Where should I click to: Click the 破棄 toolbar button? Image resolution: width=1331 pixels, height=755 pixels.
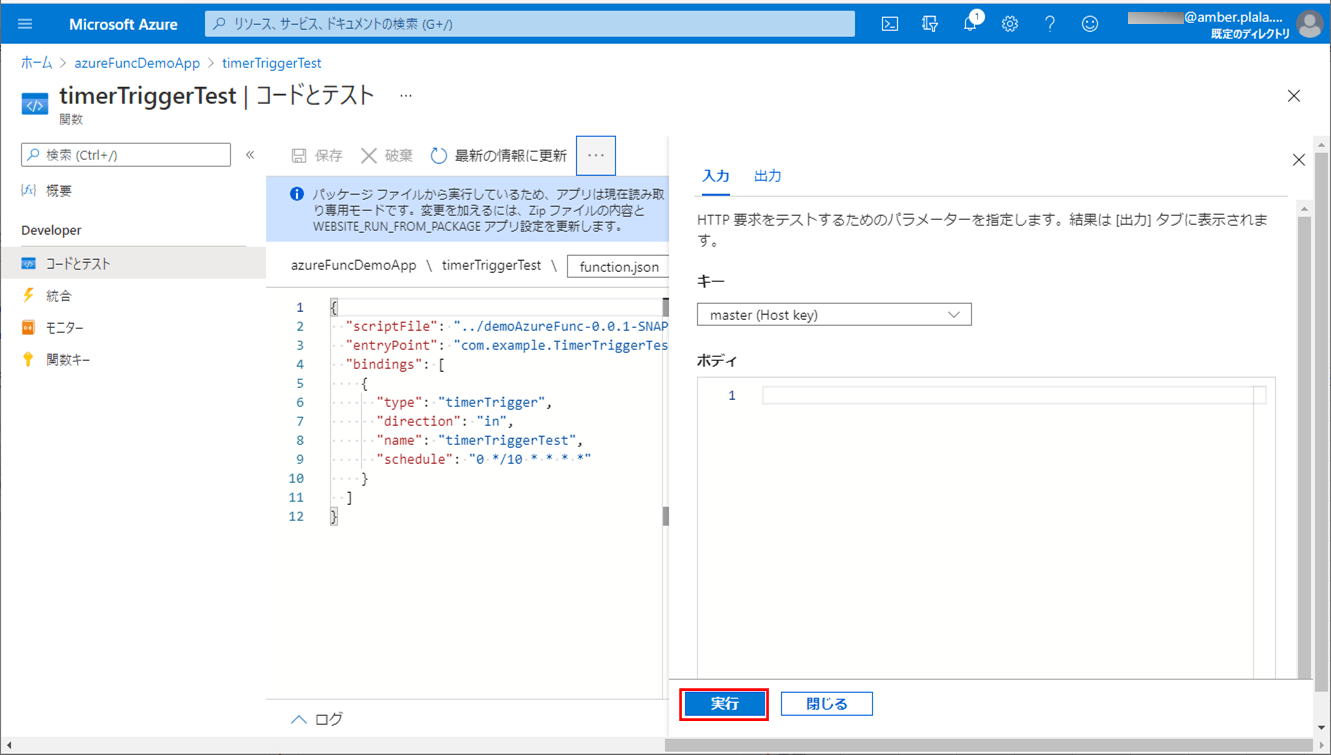(387, 155)
